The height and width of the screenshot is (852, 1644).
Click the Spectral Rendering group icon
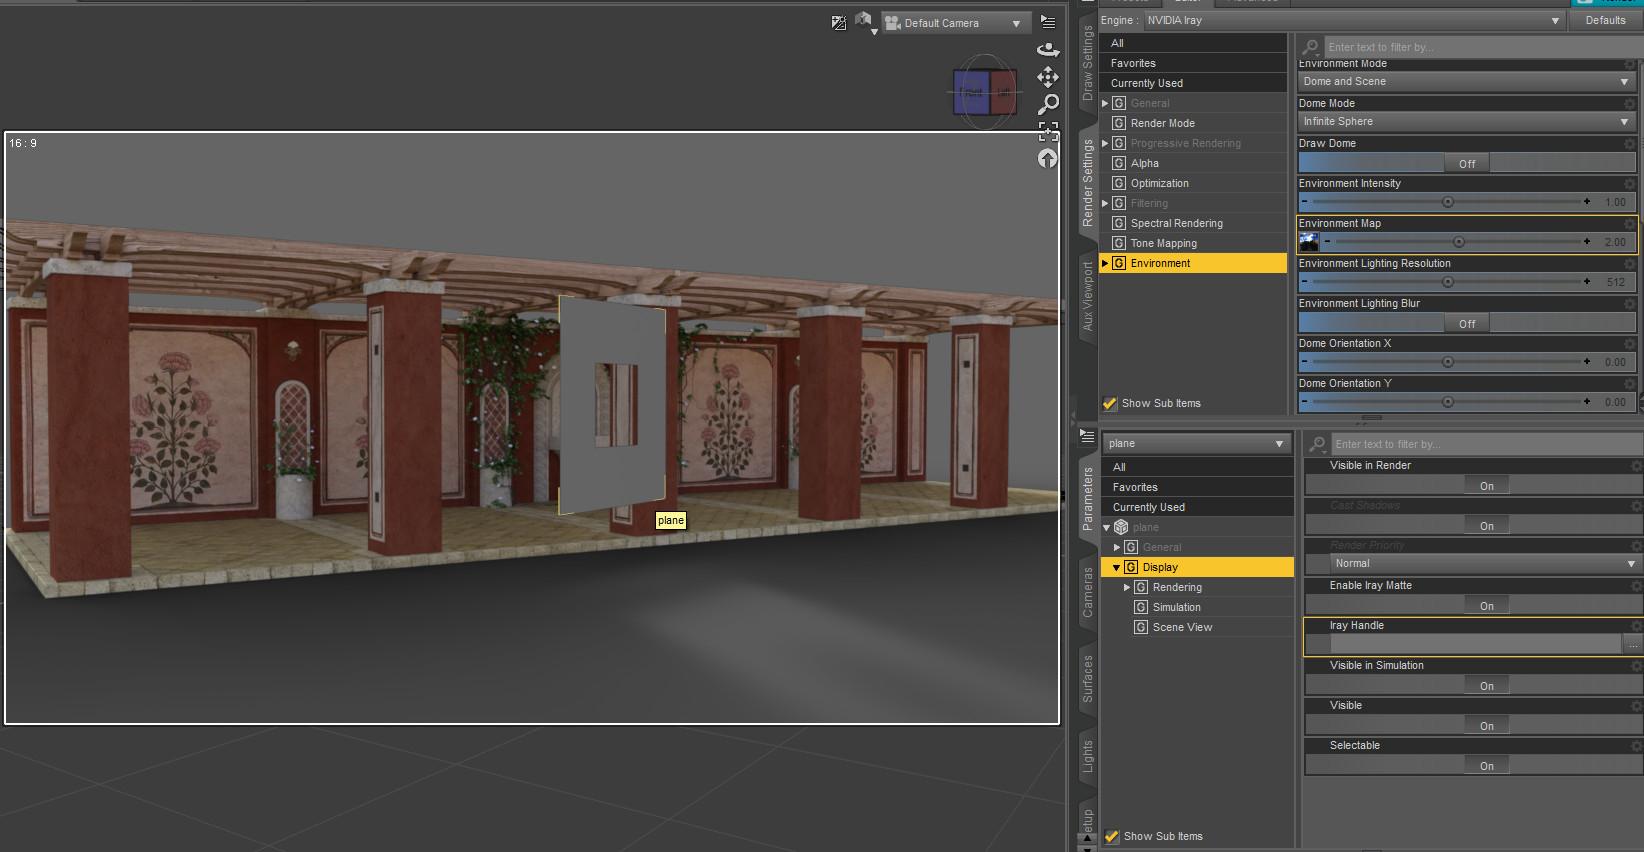click(x=1119, y=223)
